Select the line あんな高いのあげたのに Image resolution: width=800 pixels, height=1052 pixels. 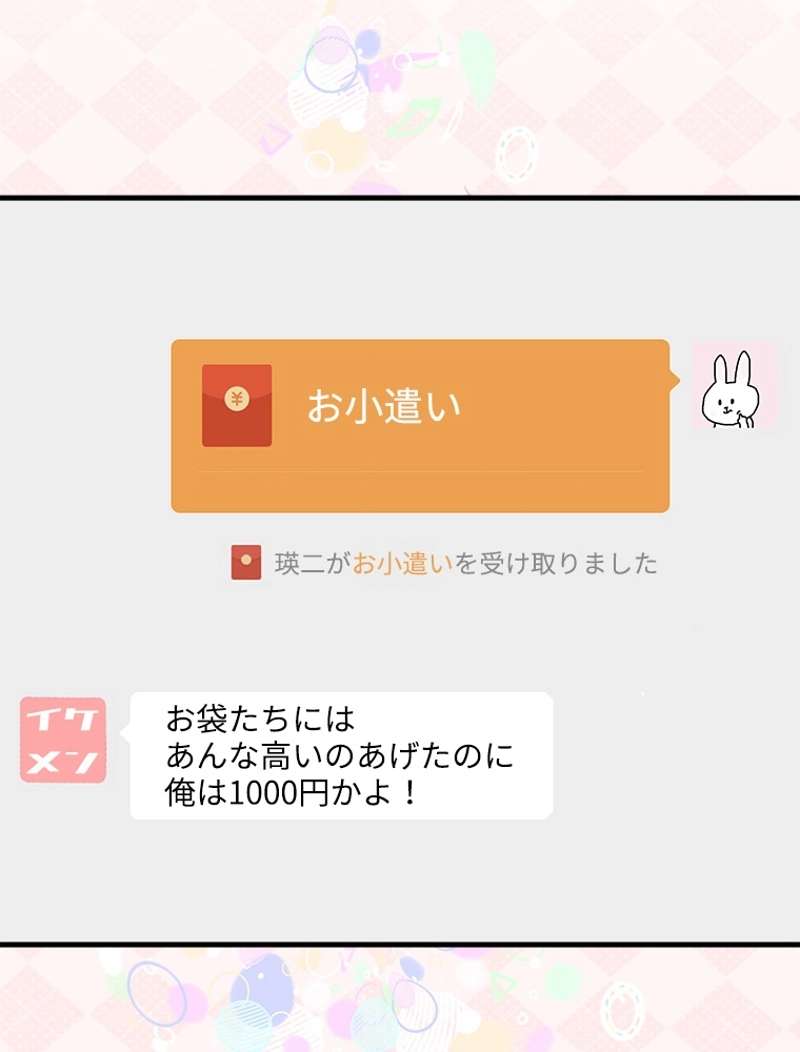340,756
